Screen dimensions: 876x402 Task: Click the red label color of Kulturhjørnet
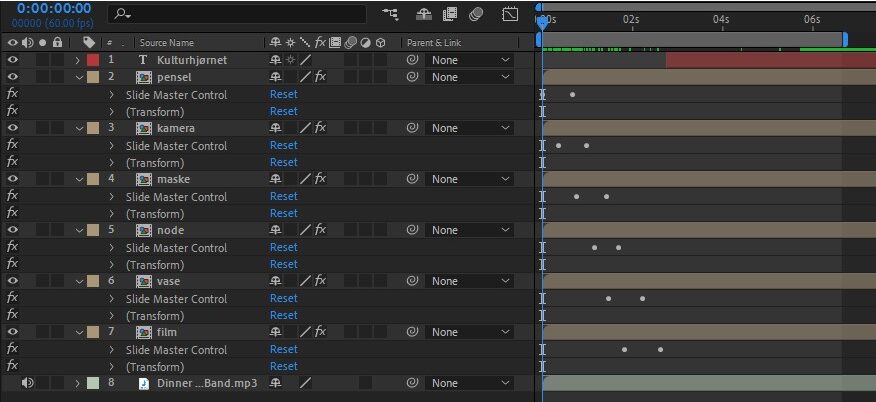click(93, 60)
